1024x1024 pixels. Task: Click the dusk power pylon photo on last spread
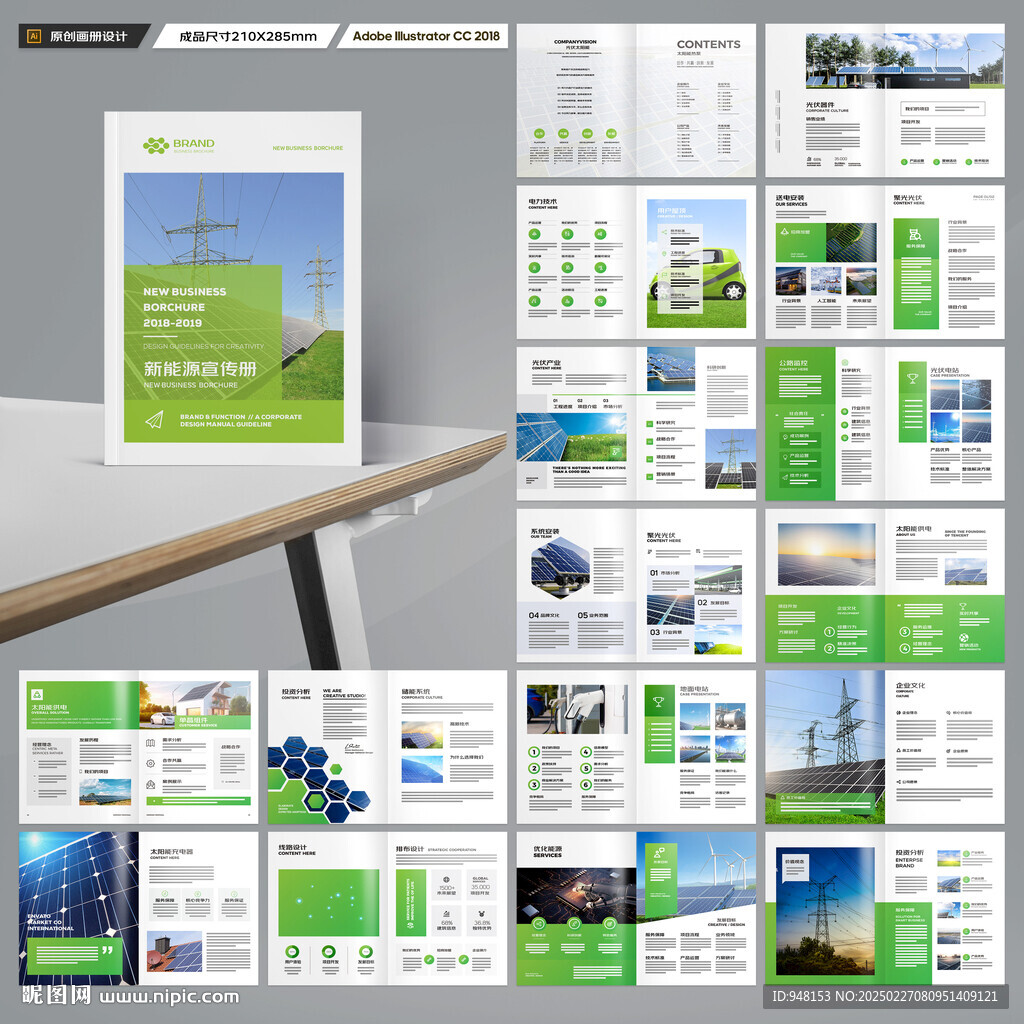pyautogui.click(x=825, y=911)
